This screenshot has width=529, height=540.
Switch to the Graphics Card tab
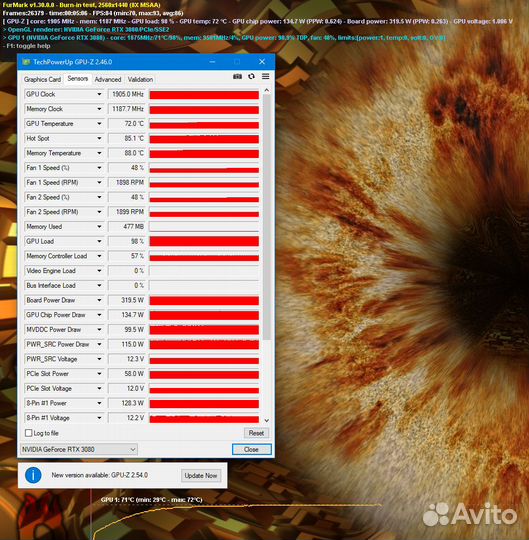[42, 80]
